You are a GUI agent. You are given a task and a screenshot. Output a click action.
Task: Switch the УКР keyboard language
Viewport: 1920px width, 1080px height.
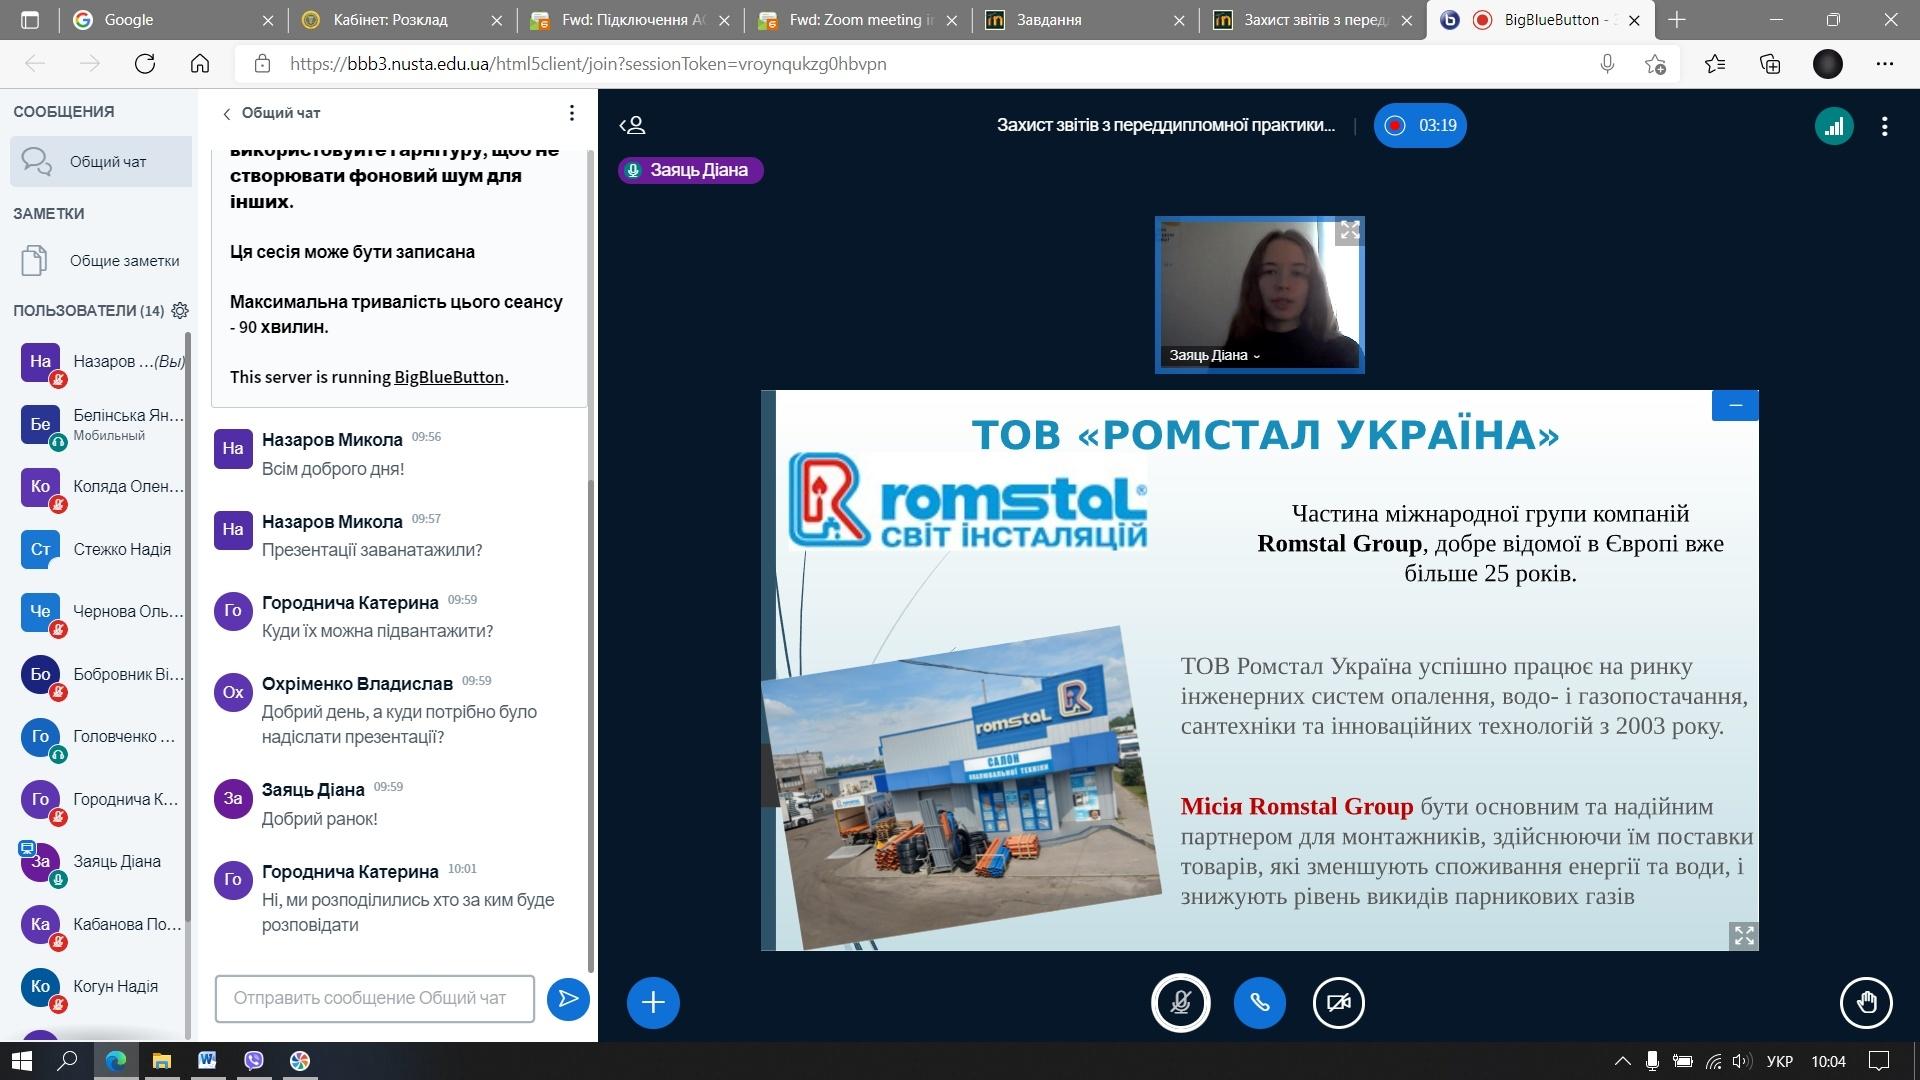click(1780, 1061)
